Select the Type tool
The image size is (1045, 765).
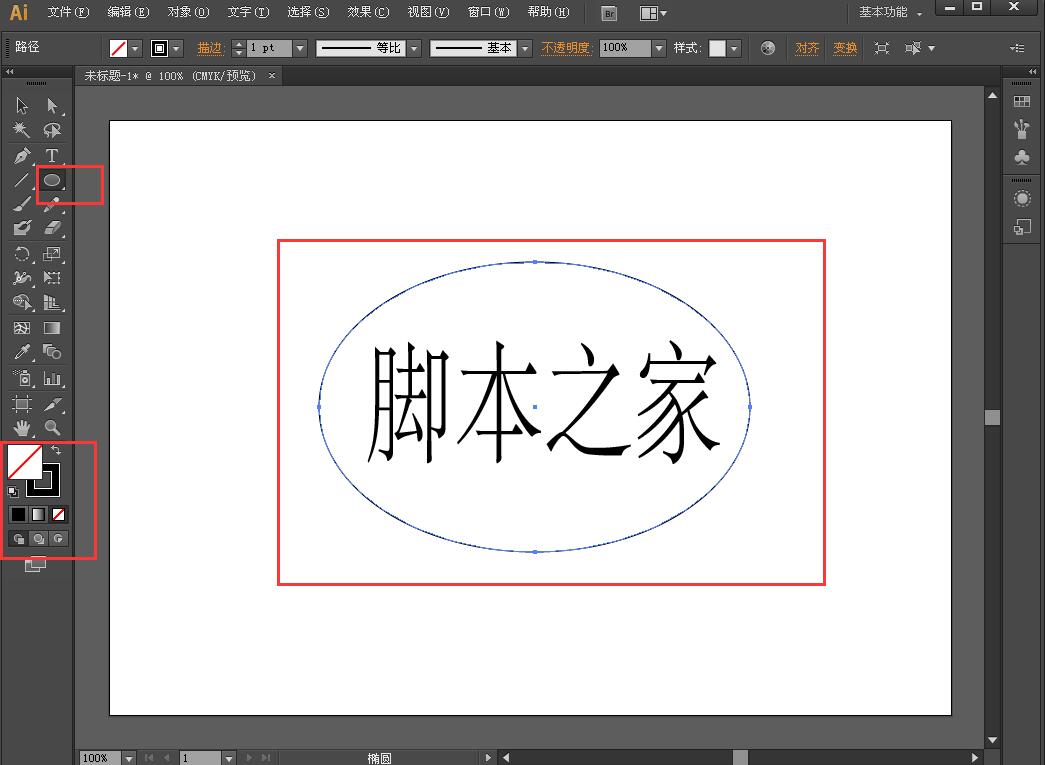click(52, 155)
